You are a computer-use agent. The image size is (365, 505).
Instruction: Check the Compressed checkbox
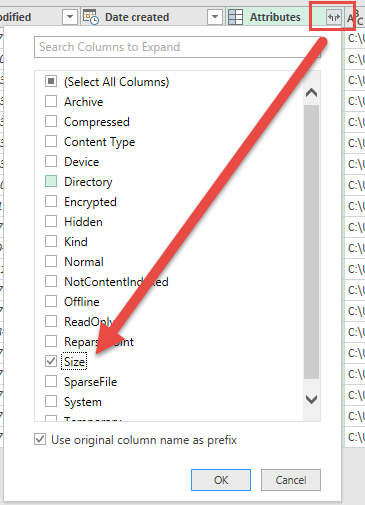(x=51, y=121)
